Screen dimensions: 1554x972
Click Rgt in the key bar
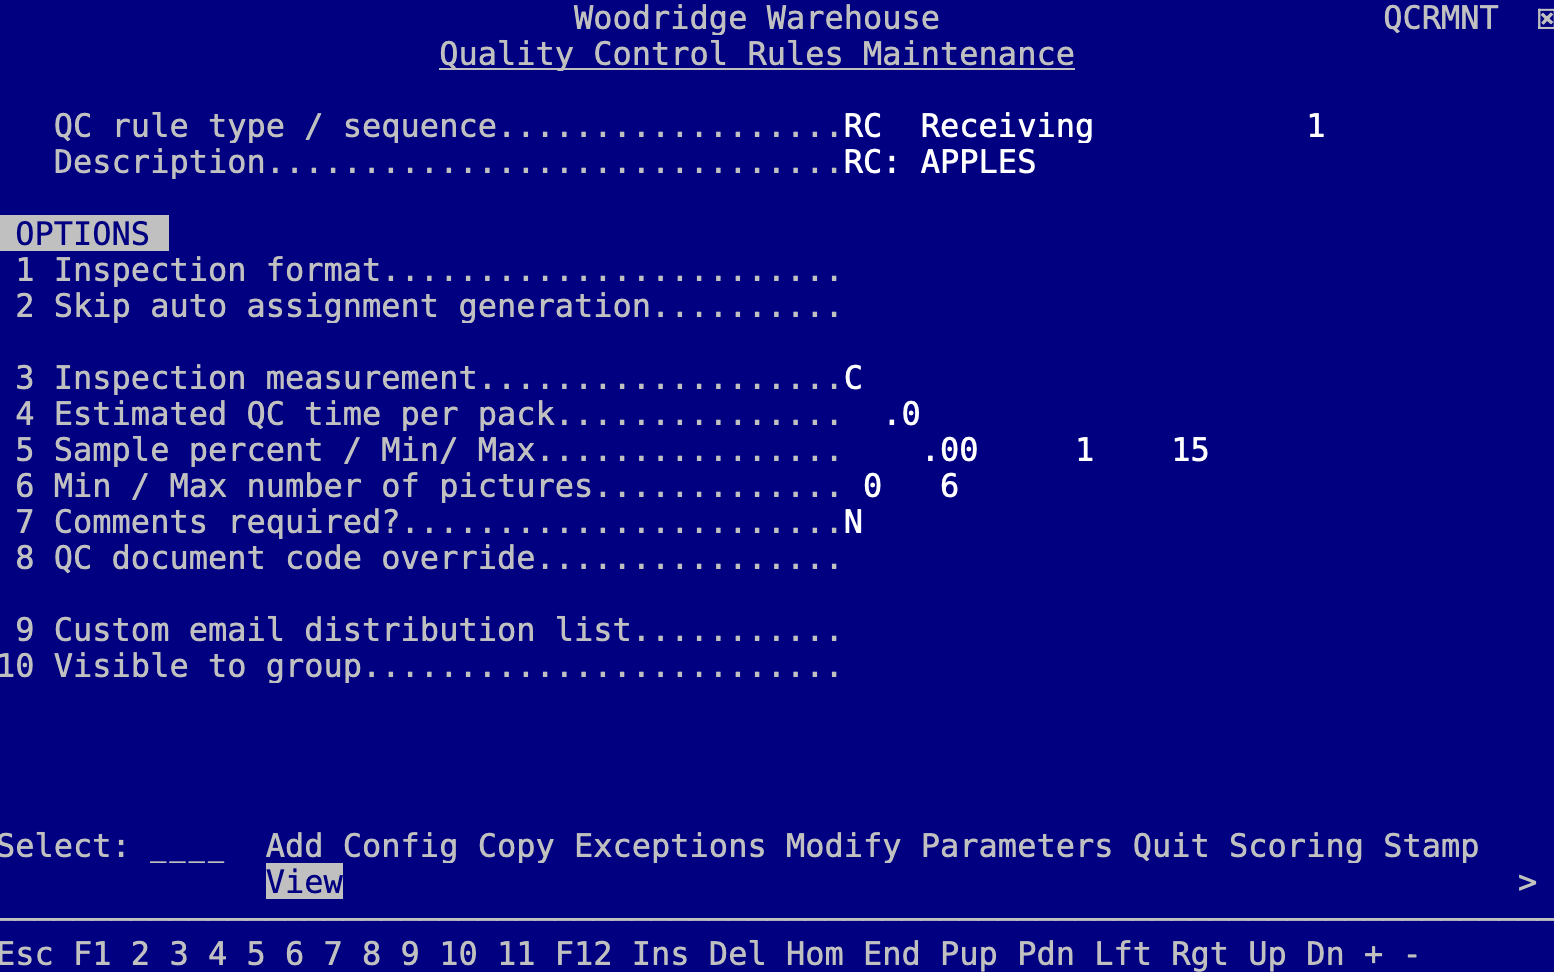tap(1199, 954)
